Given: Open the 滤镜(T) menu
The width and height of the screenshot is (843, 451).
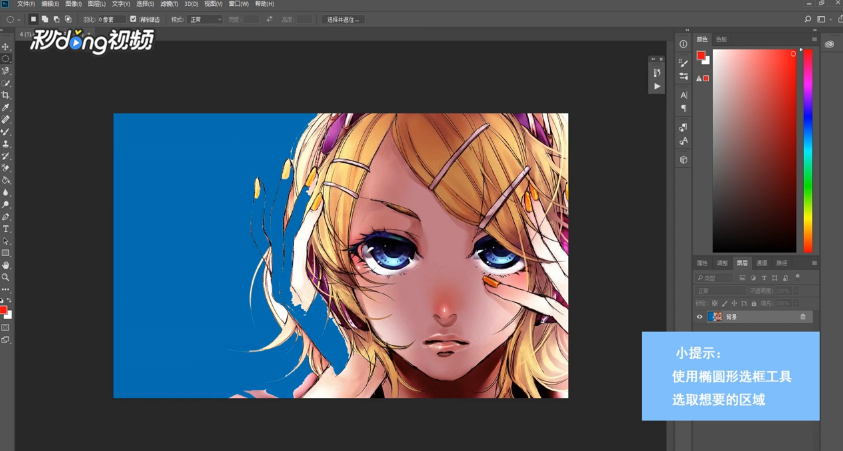Looking at the screenshot, I should point(169,4).
